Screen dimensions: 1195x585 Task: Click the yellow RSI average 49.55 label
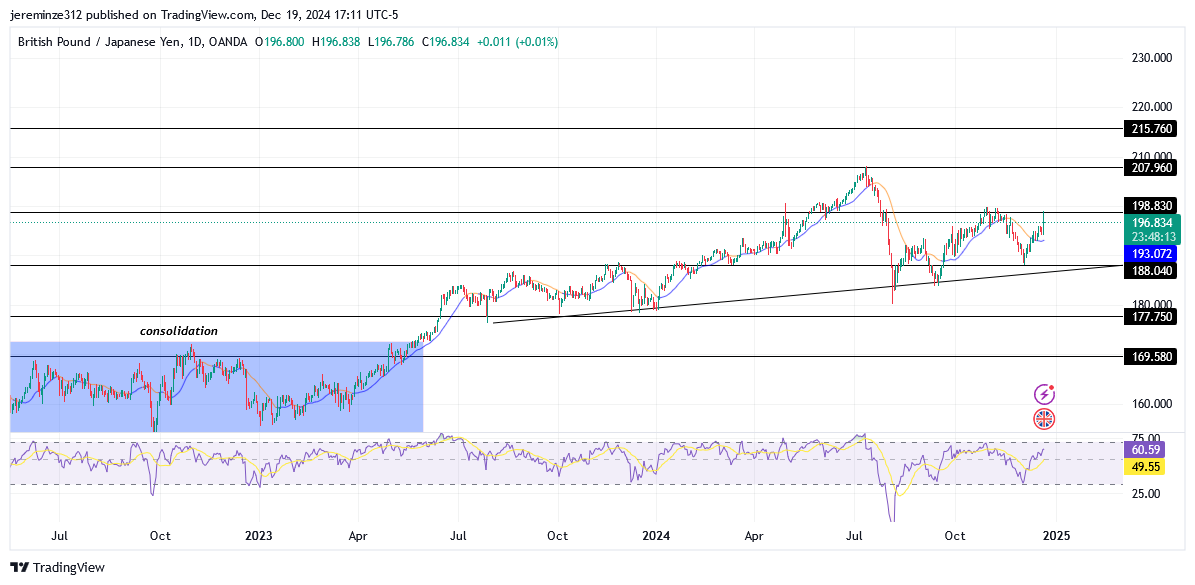(x=1145, y=467)
